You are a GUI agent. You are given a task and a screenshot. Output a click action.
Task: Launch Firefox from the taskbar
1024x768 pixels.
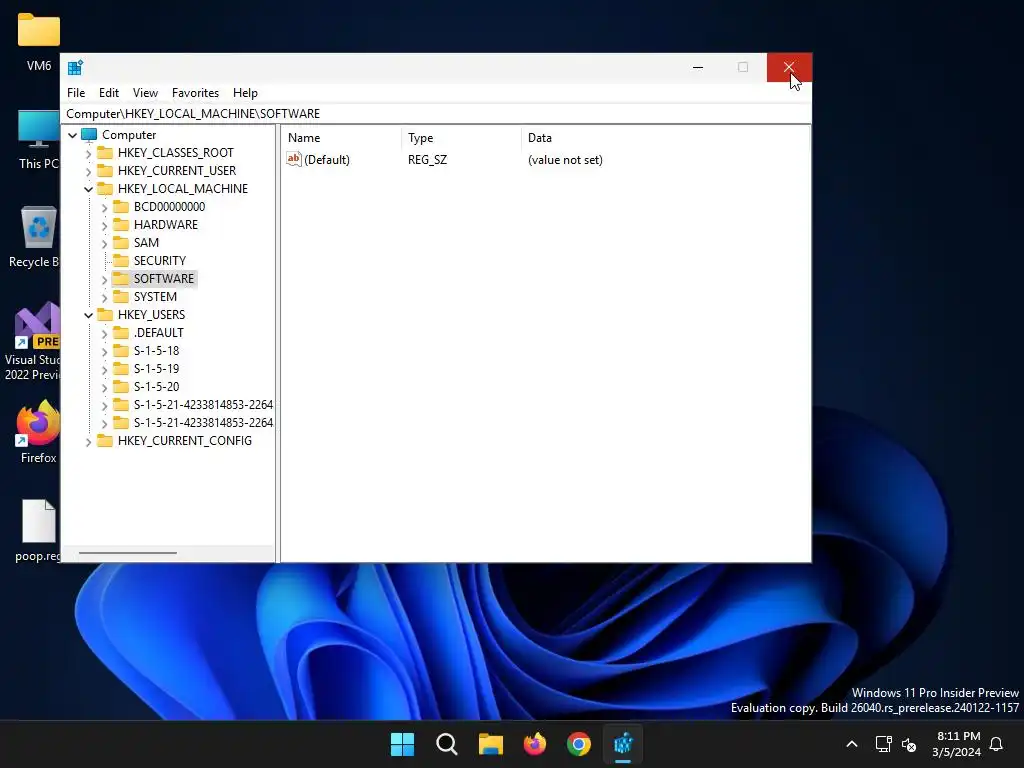535,744
